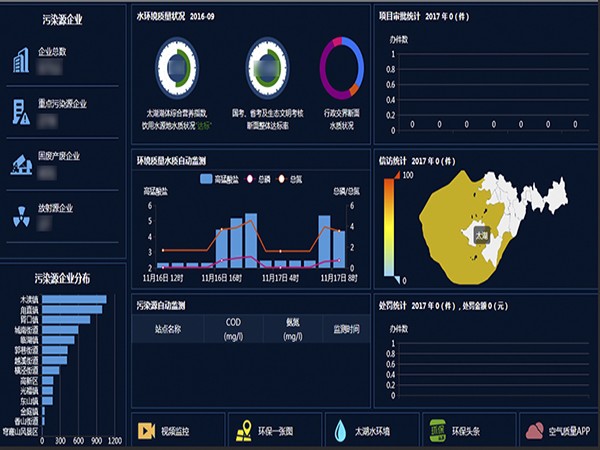
Task: Click the 视频监控 video camera icon
Action: [147, 432]
